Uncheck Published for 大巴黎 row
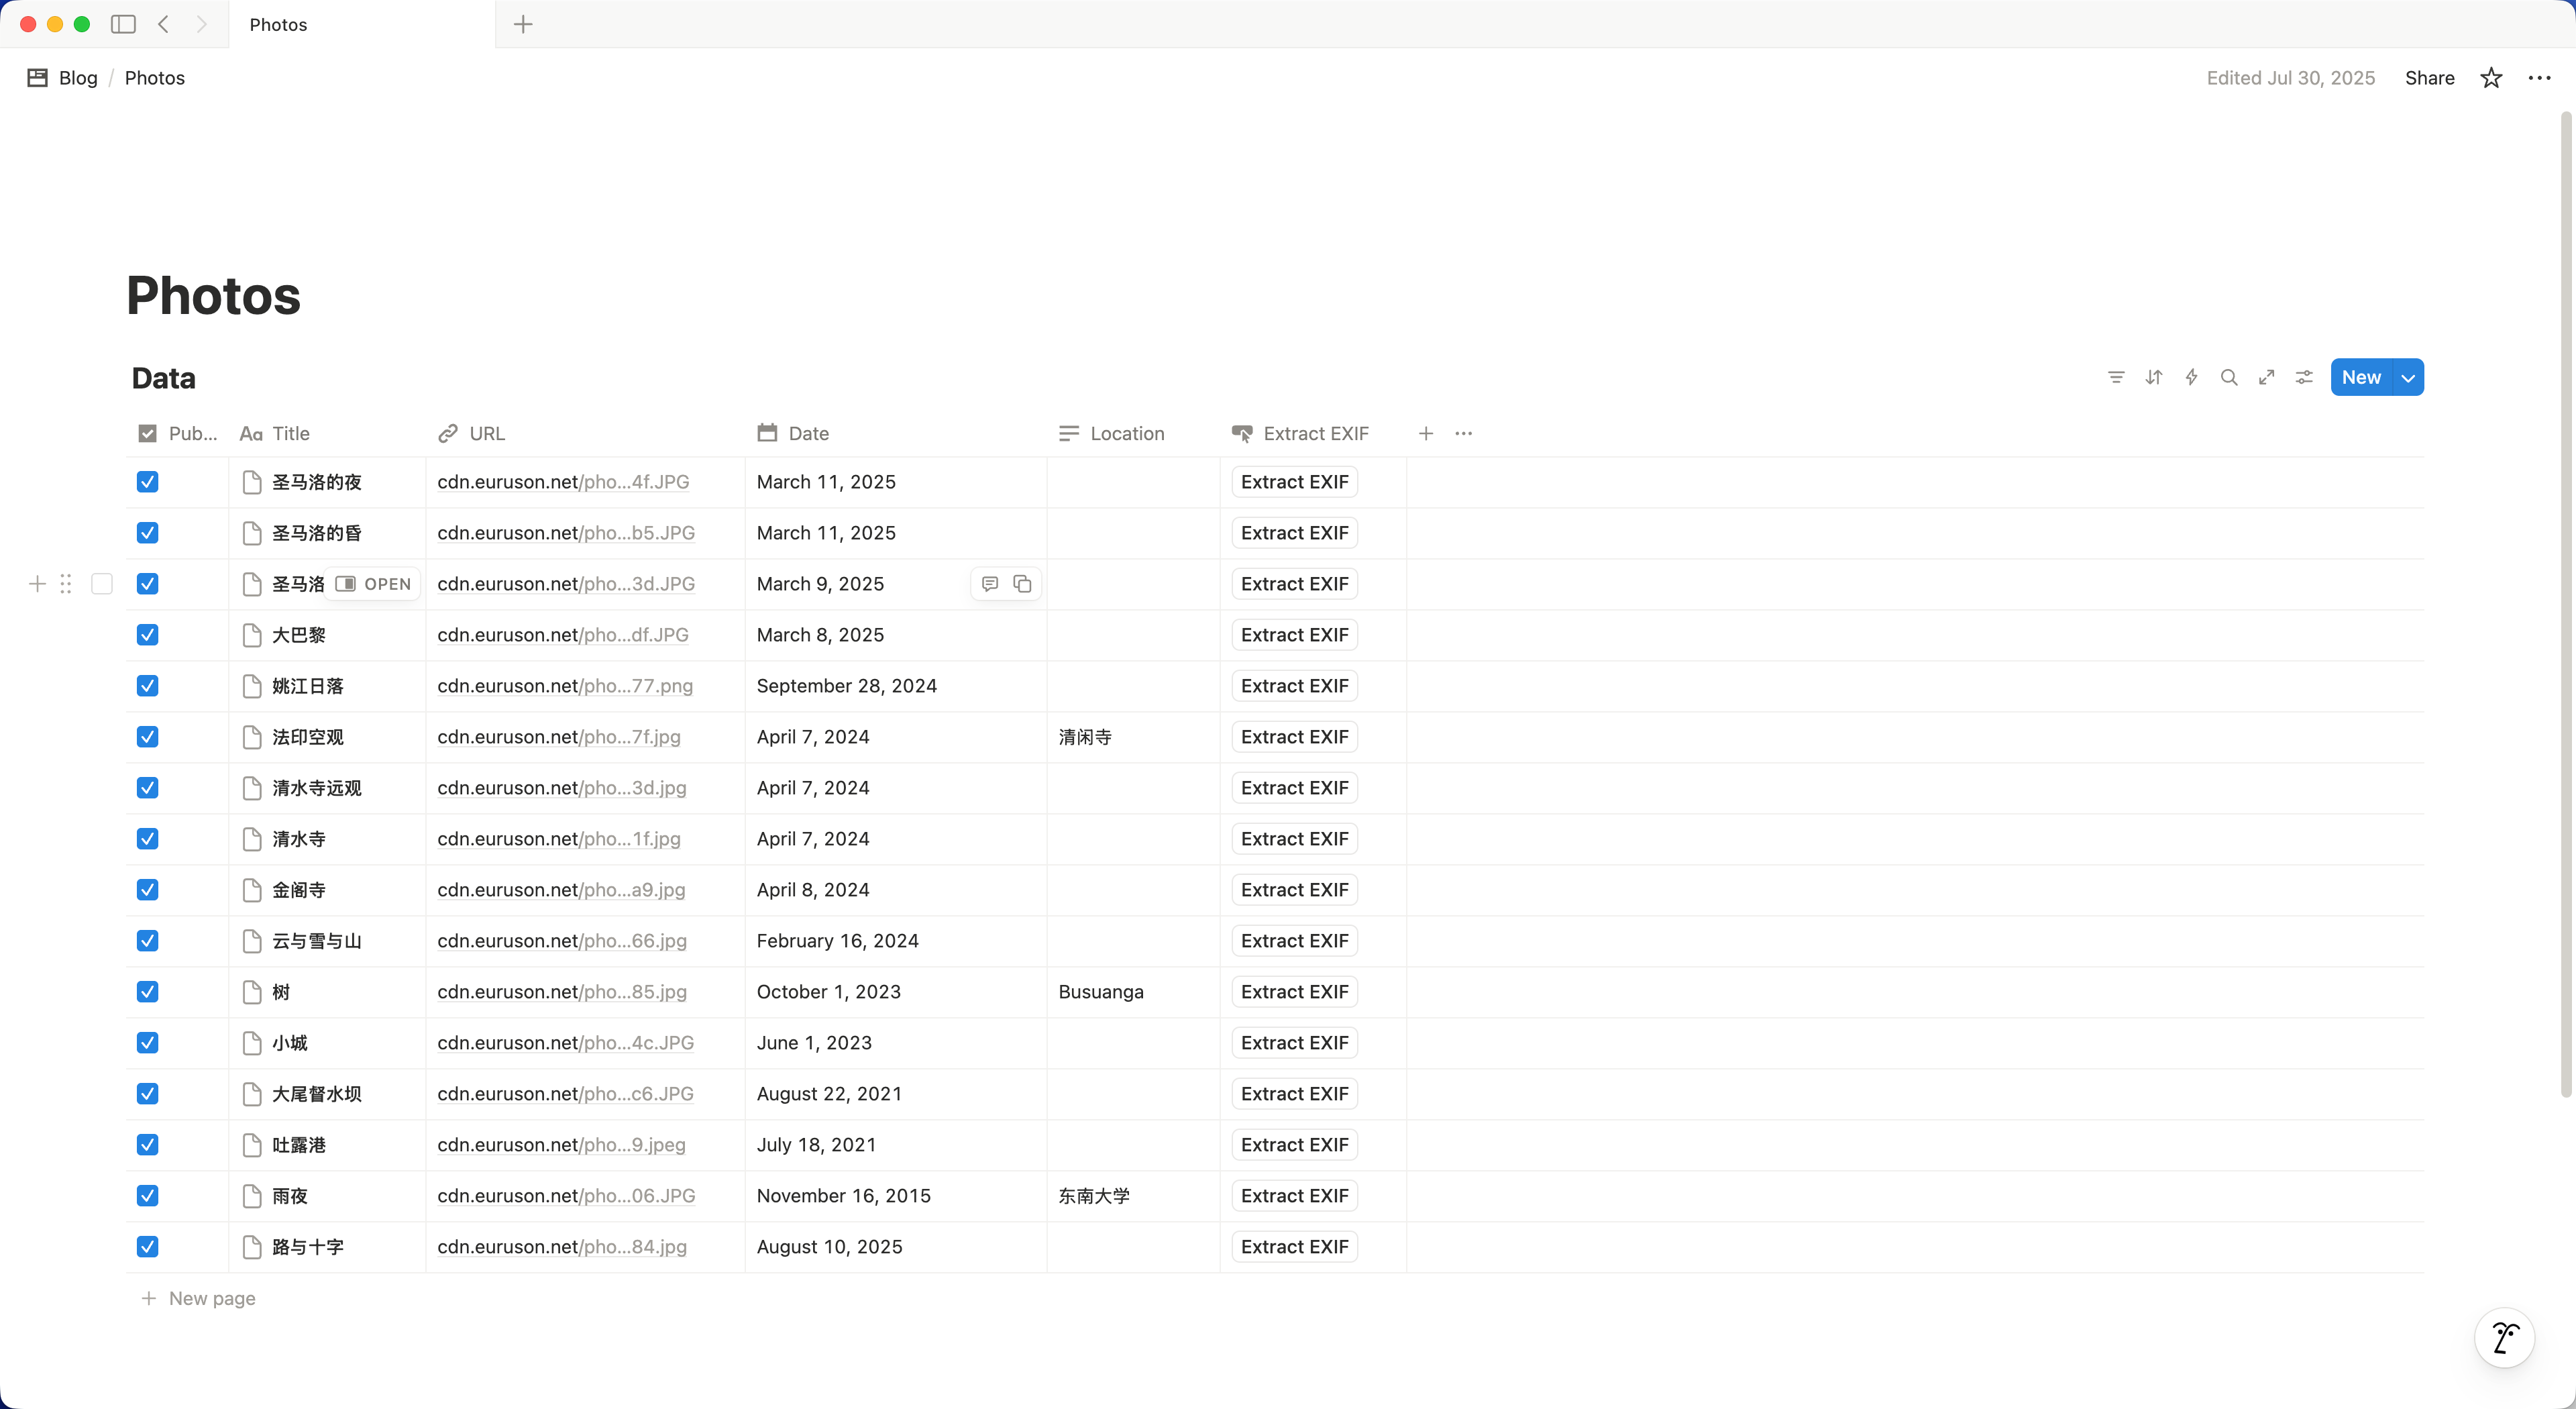 pyautogui.click(x=147, y=635)
